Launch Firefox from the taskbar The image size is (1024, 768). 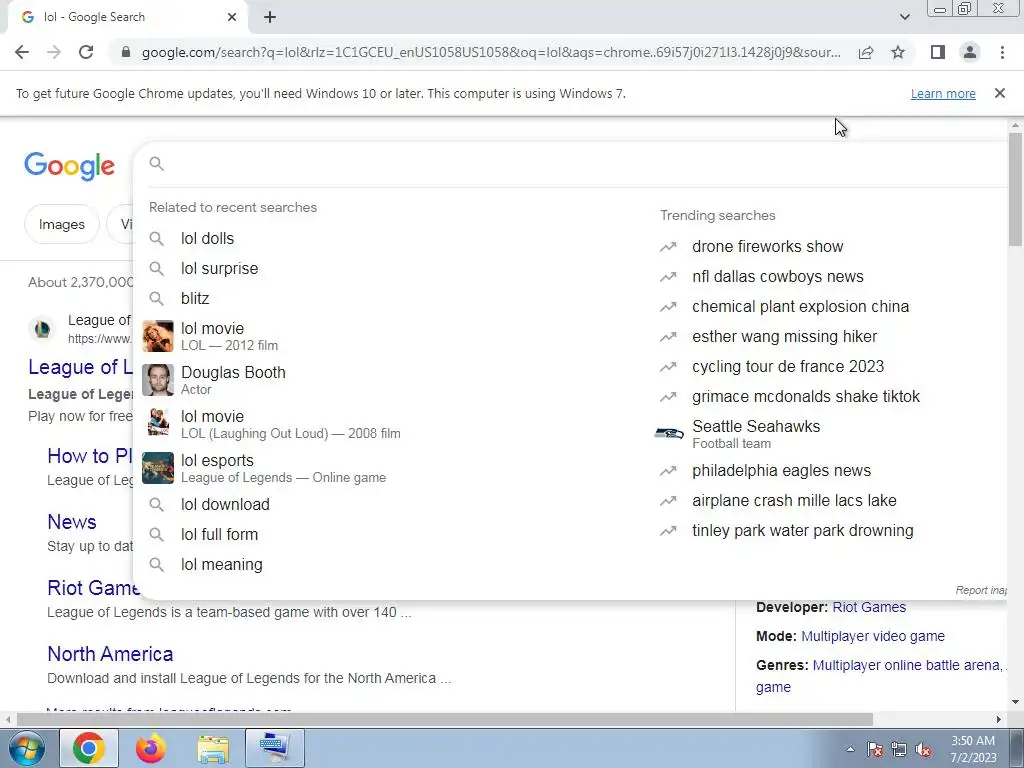151,748
